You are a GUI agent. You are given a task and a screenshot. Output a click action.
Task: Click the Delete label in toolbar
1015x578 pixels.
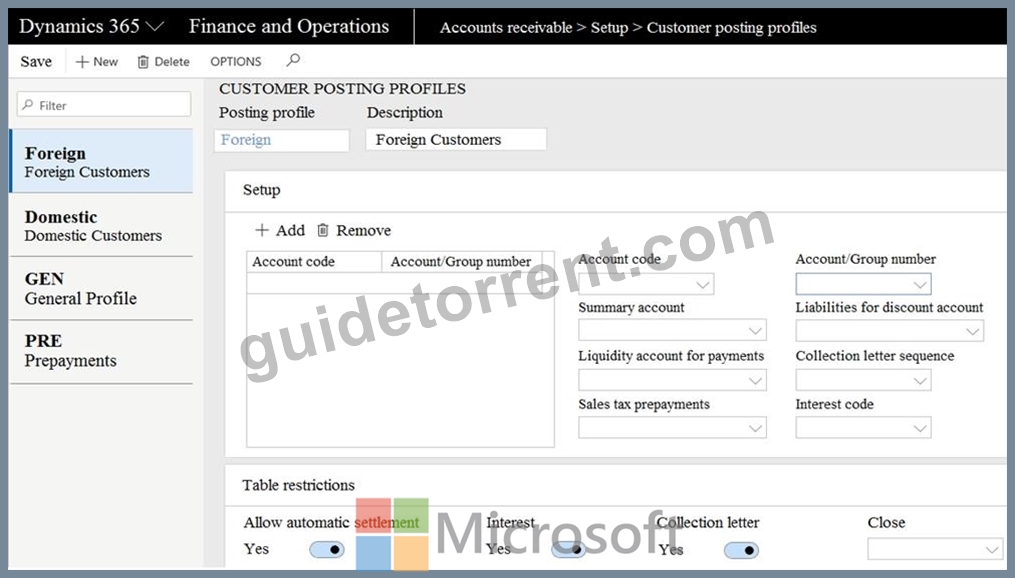(172, 61)
